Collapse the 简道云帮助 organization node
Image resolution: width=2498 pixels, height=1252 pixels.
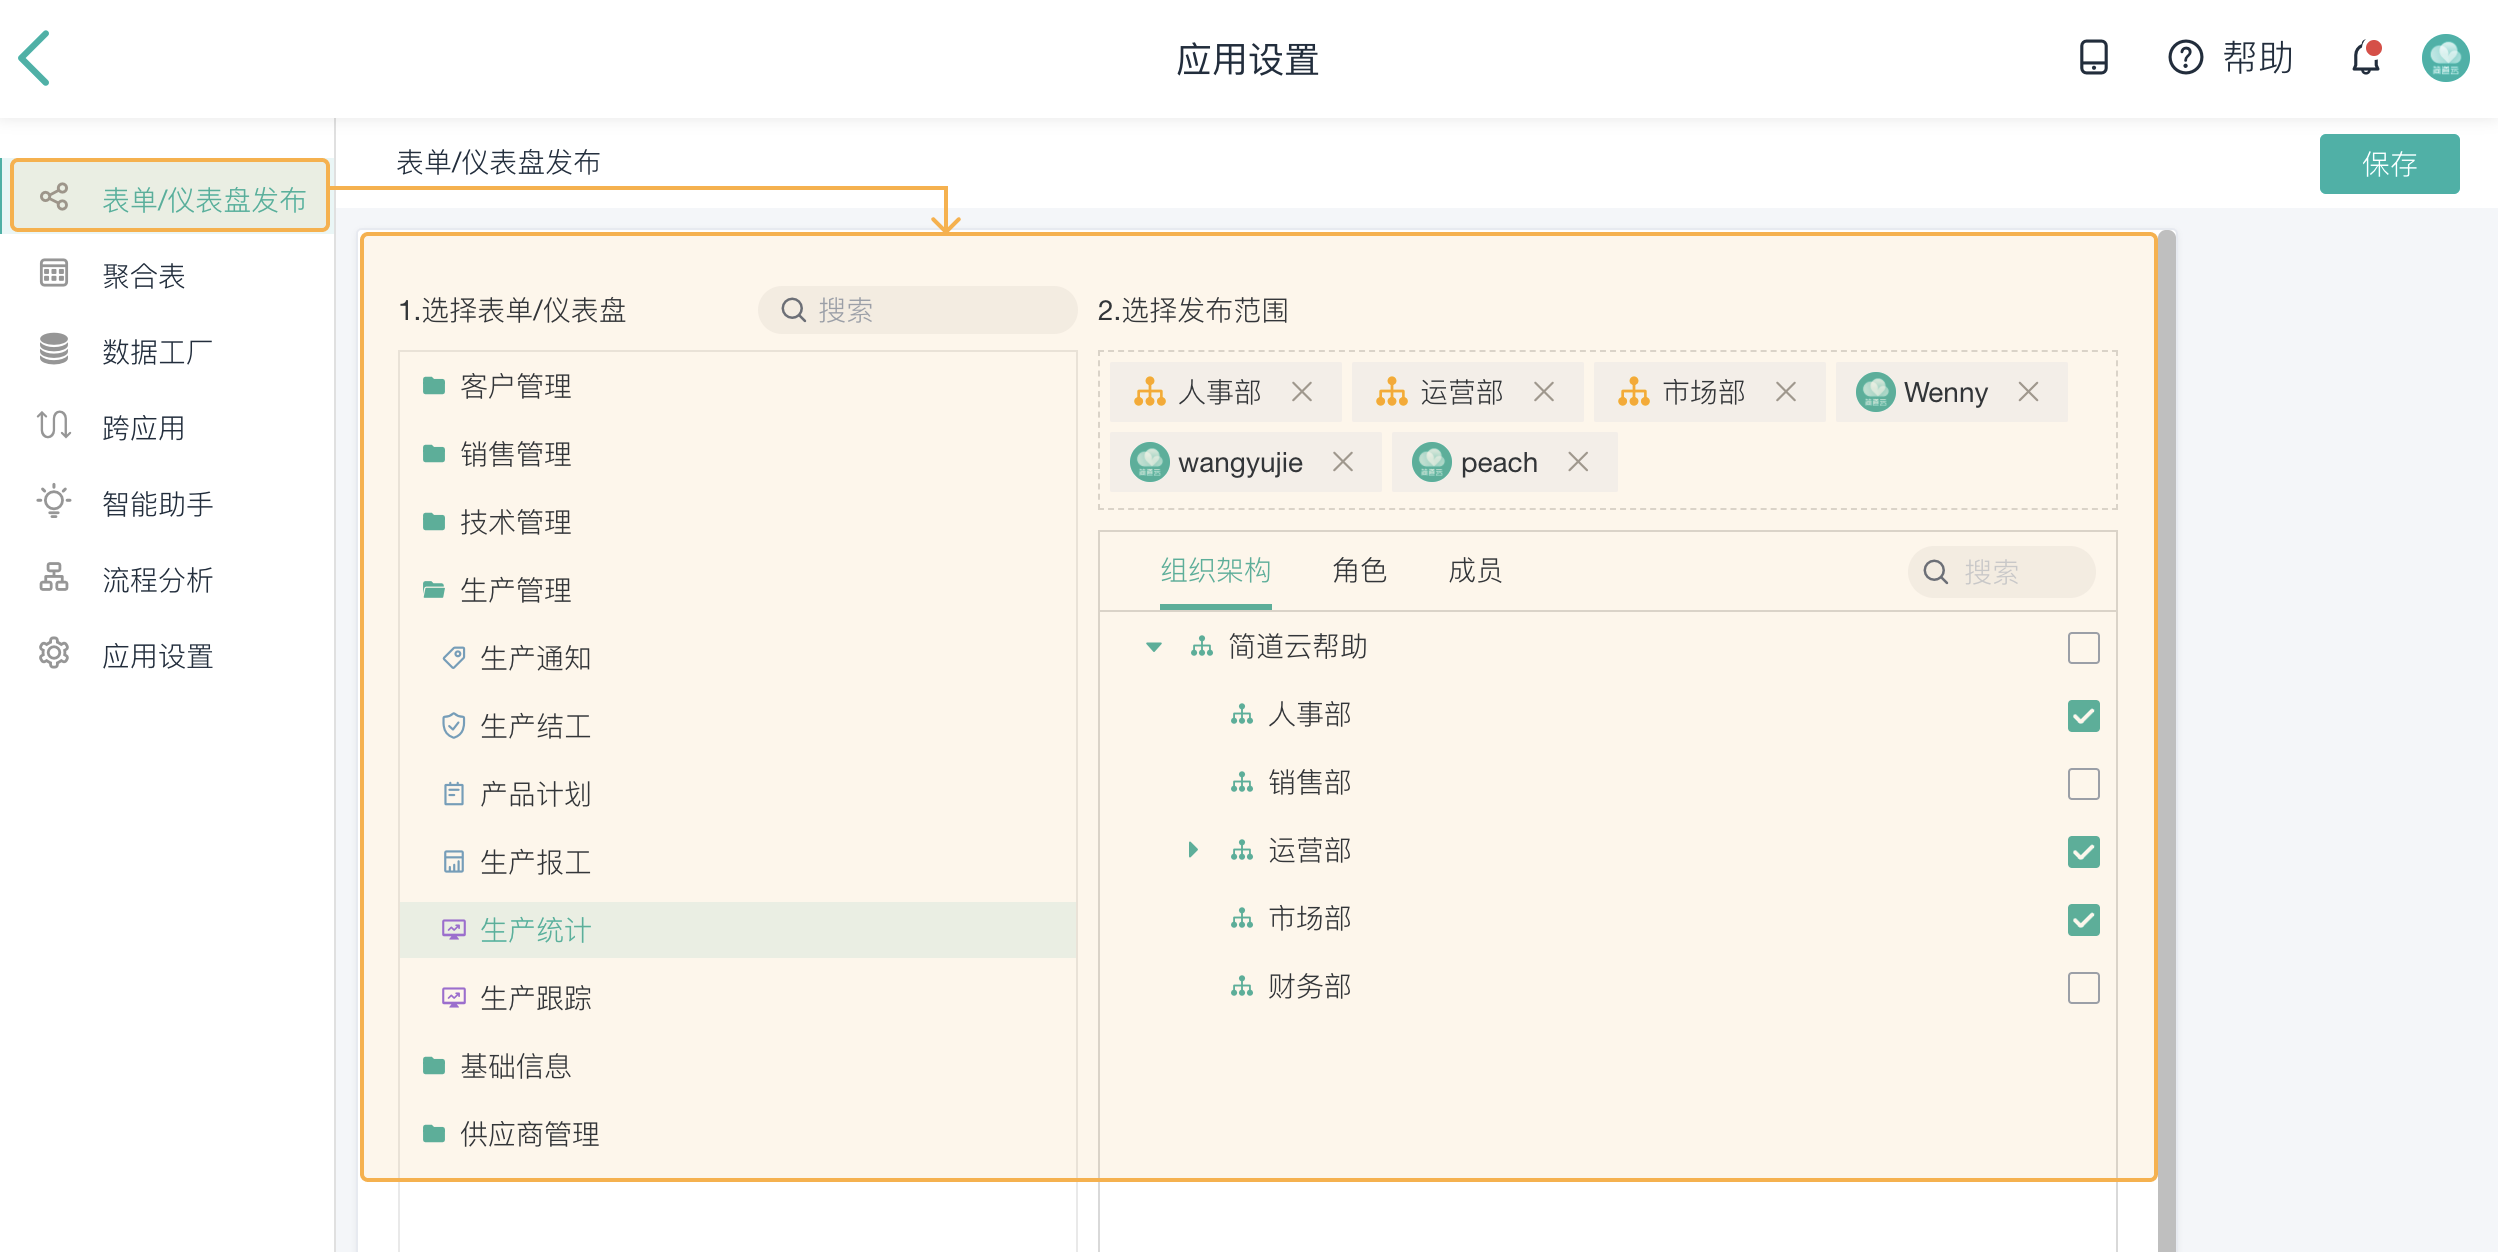click(x=1154, y=647)
